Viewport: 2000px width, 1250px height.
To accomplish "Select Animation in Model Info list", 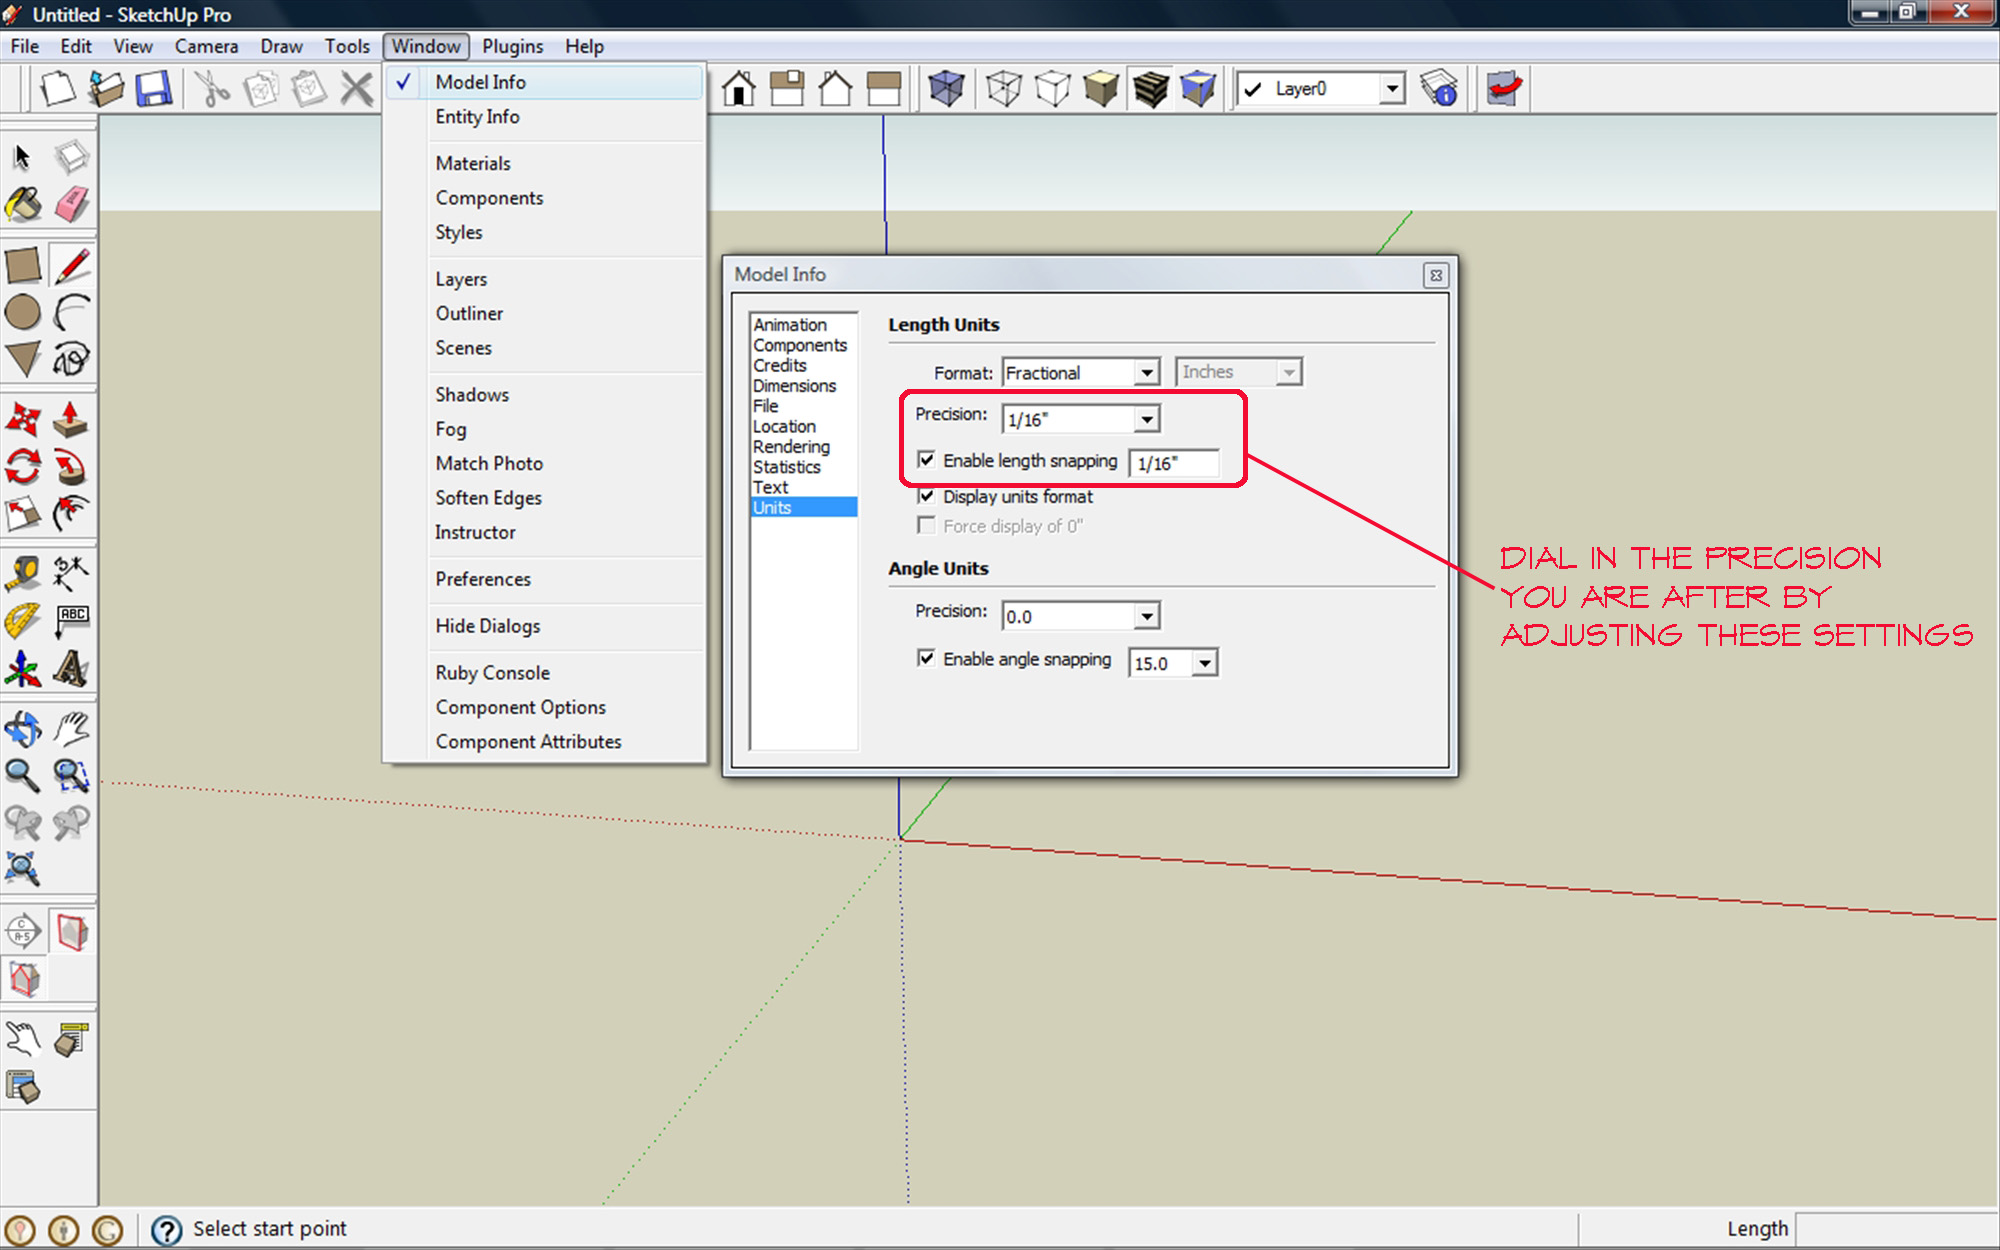I will pyautogui.click(x=804, y=325).
